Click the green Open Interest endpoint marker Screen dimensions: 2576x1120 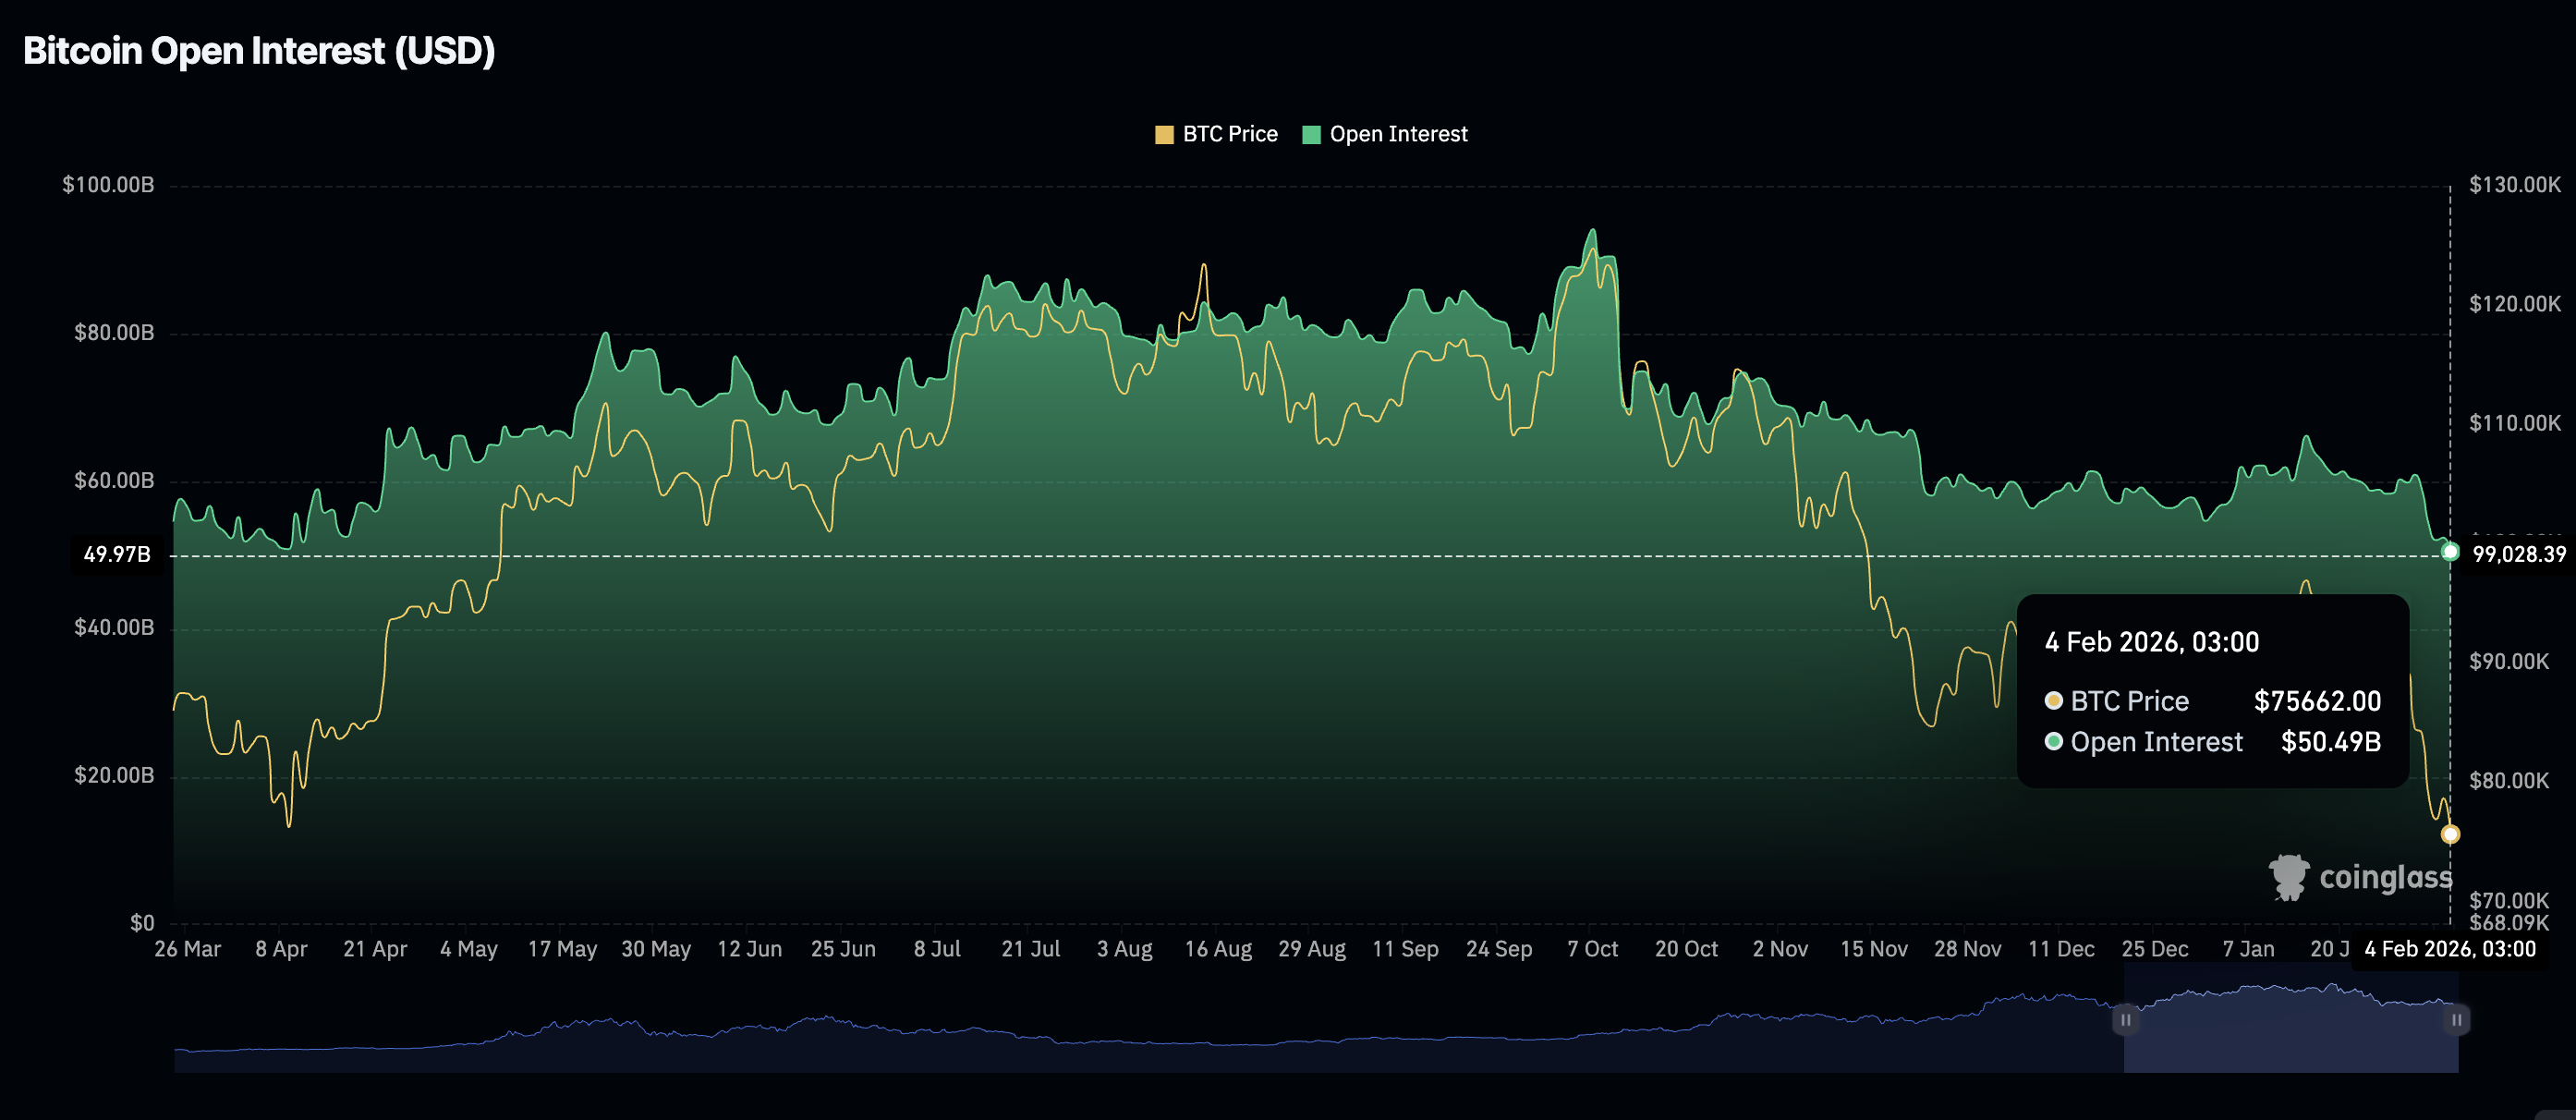tap(2450, 552)
